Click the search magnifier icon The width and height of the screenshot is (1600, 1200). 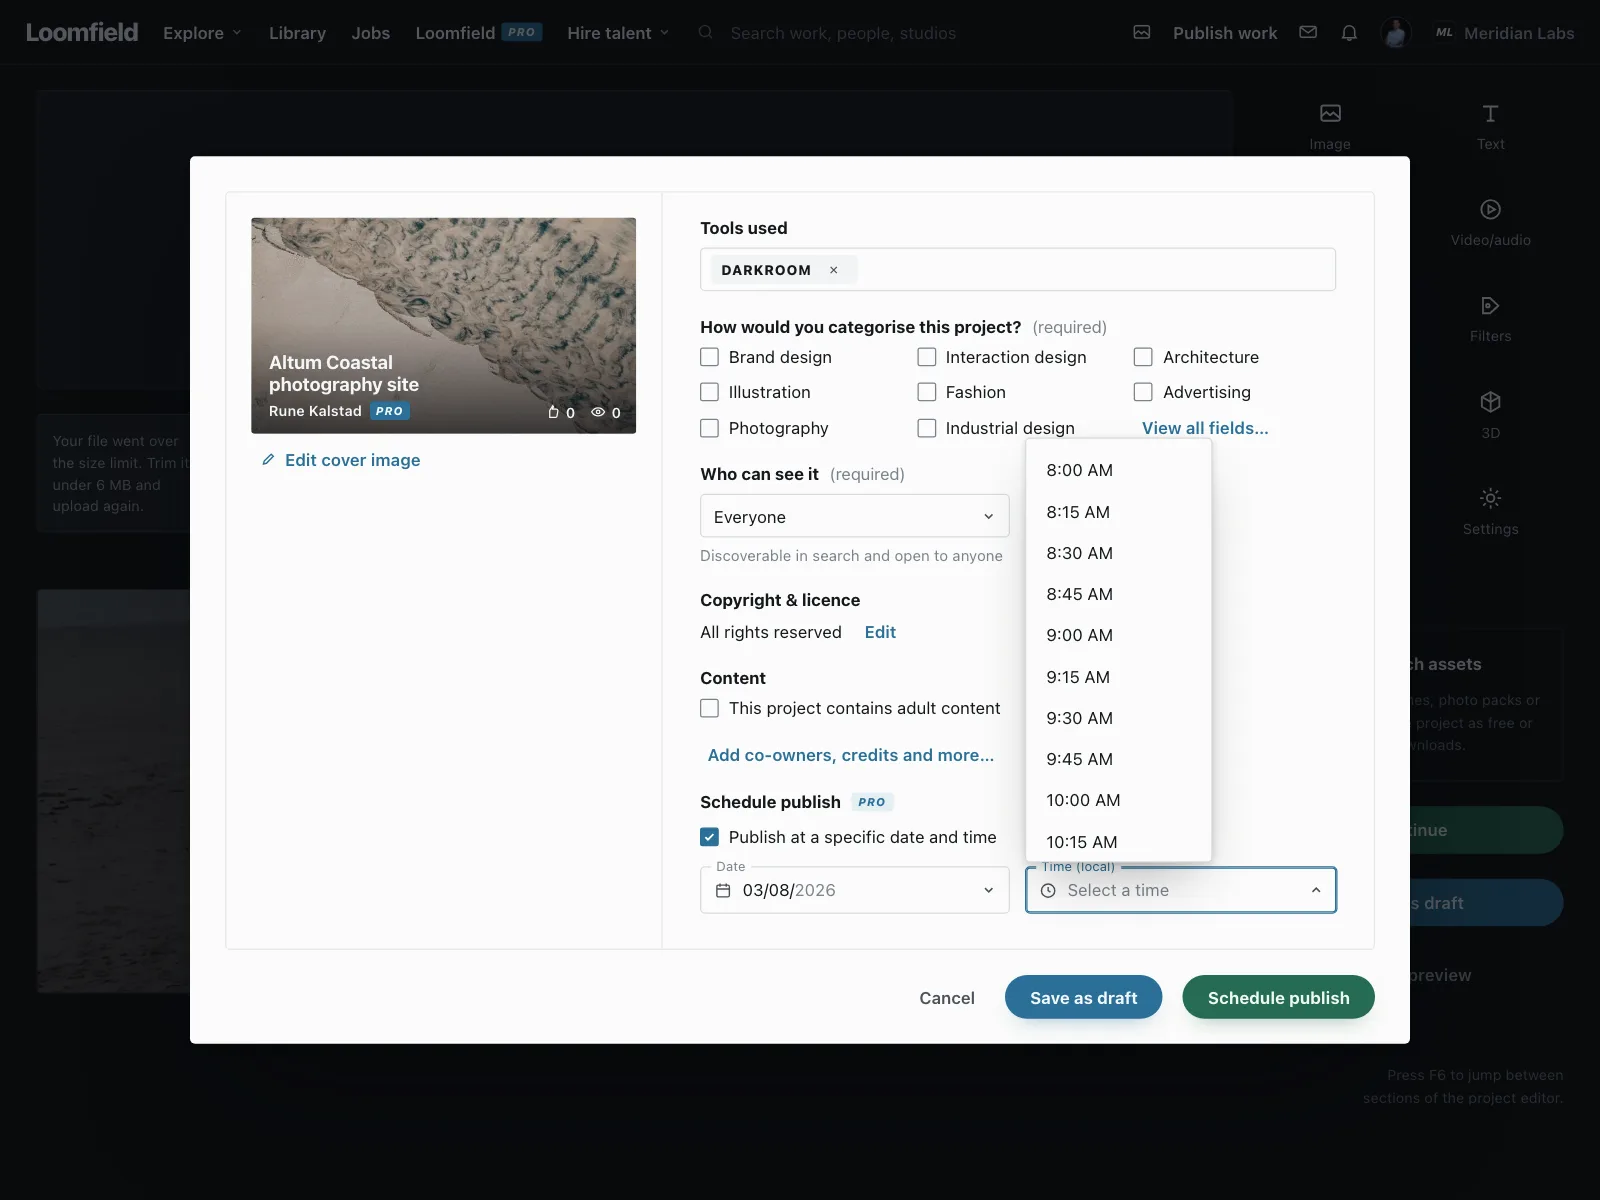(x=706, y=32)
